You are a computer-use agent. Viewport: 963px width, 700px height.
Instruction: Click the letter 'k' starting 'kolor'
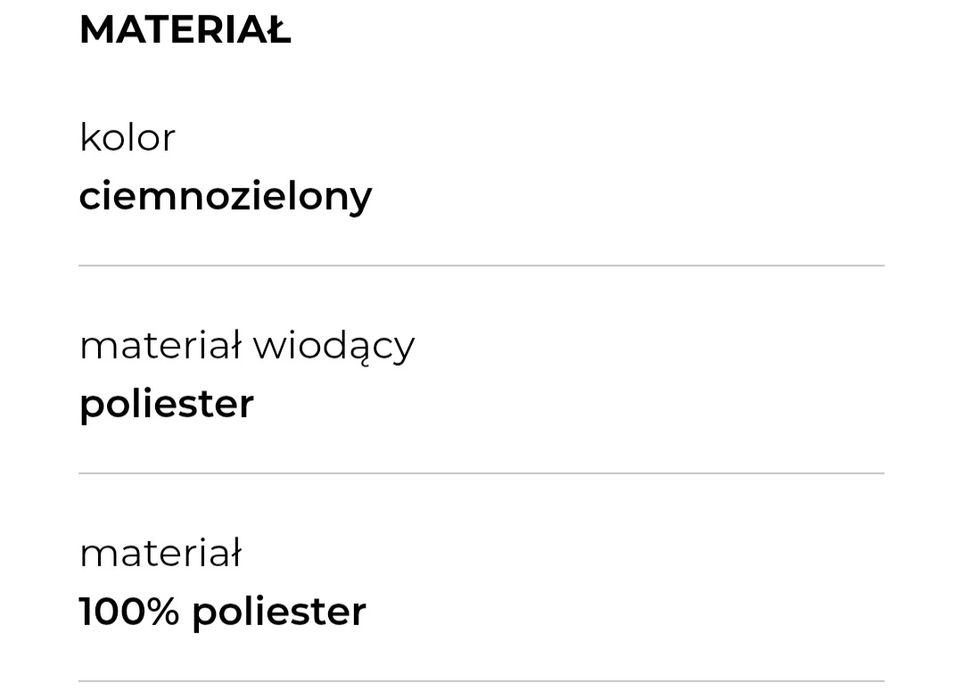click(87, 138)
